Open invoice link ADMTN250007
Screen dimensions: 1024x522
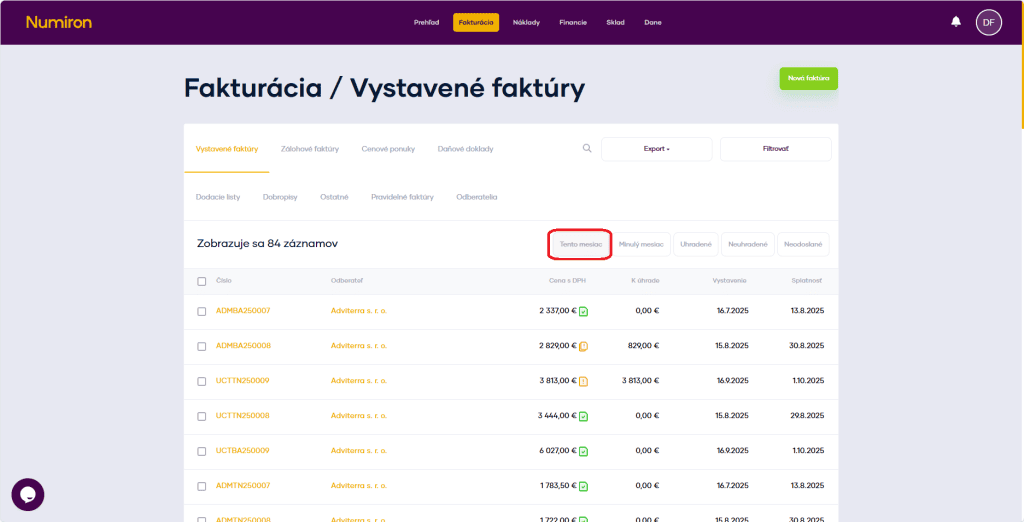[242, 485]
